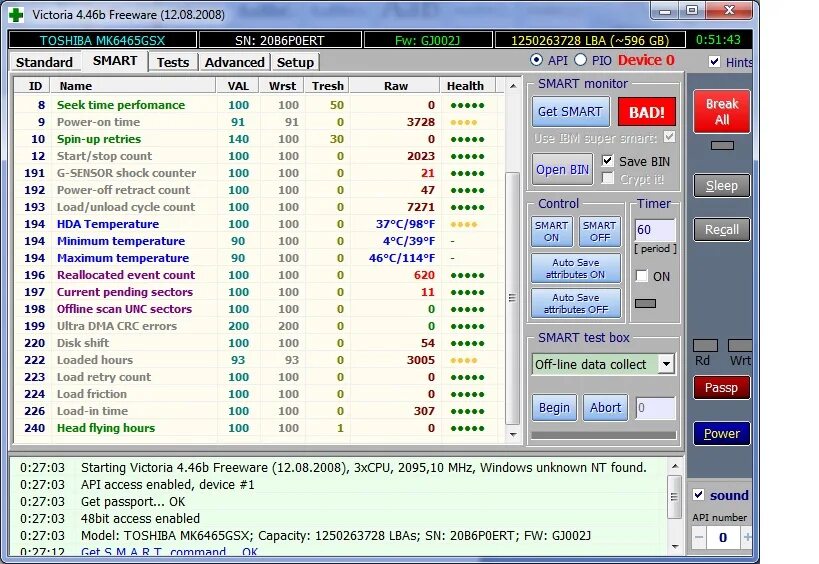Click the API number field showing 0

click(x=723, y=537)
